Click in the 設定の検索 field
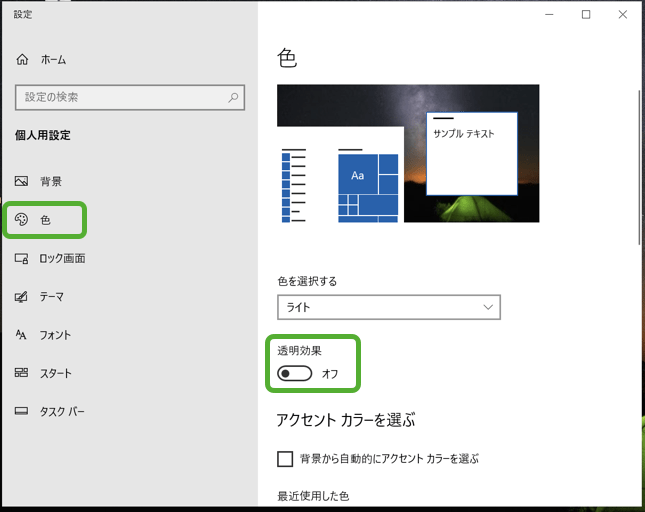The width and height of the screenshot is (645, 512). click(x=120, y=97)
